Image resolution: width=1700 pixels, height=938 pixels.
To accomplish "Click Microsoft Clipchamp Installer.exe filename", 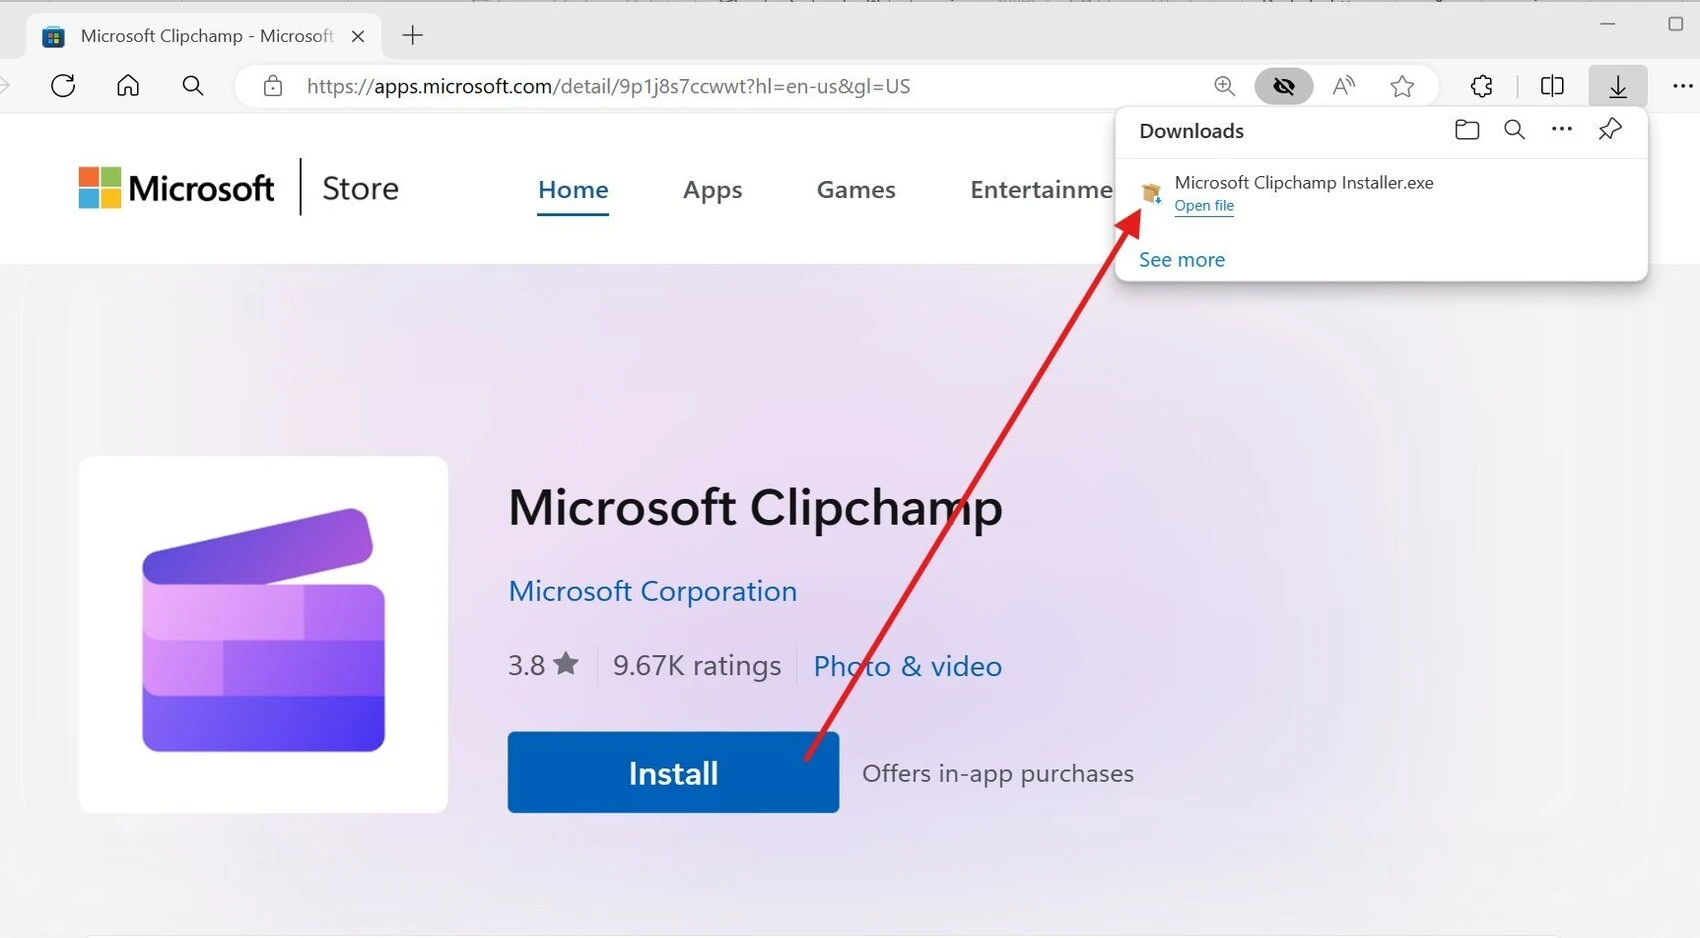I will pyautogui.click(x=1304, y=182).
